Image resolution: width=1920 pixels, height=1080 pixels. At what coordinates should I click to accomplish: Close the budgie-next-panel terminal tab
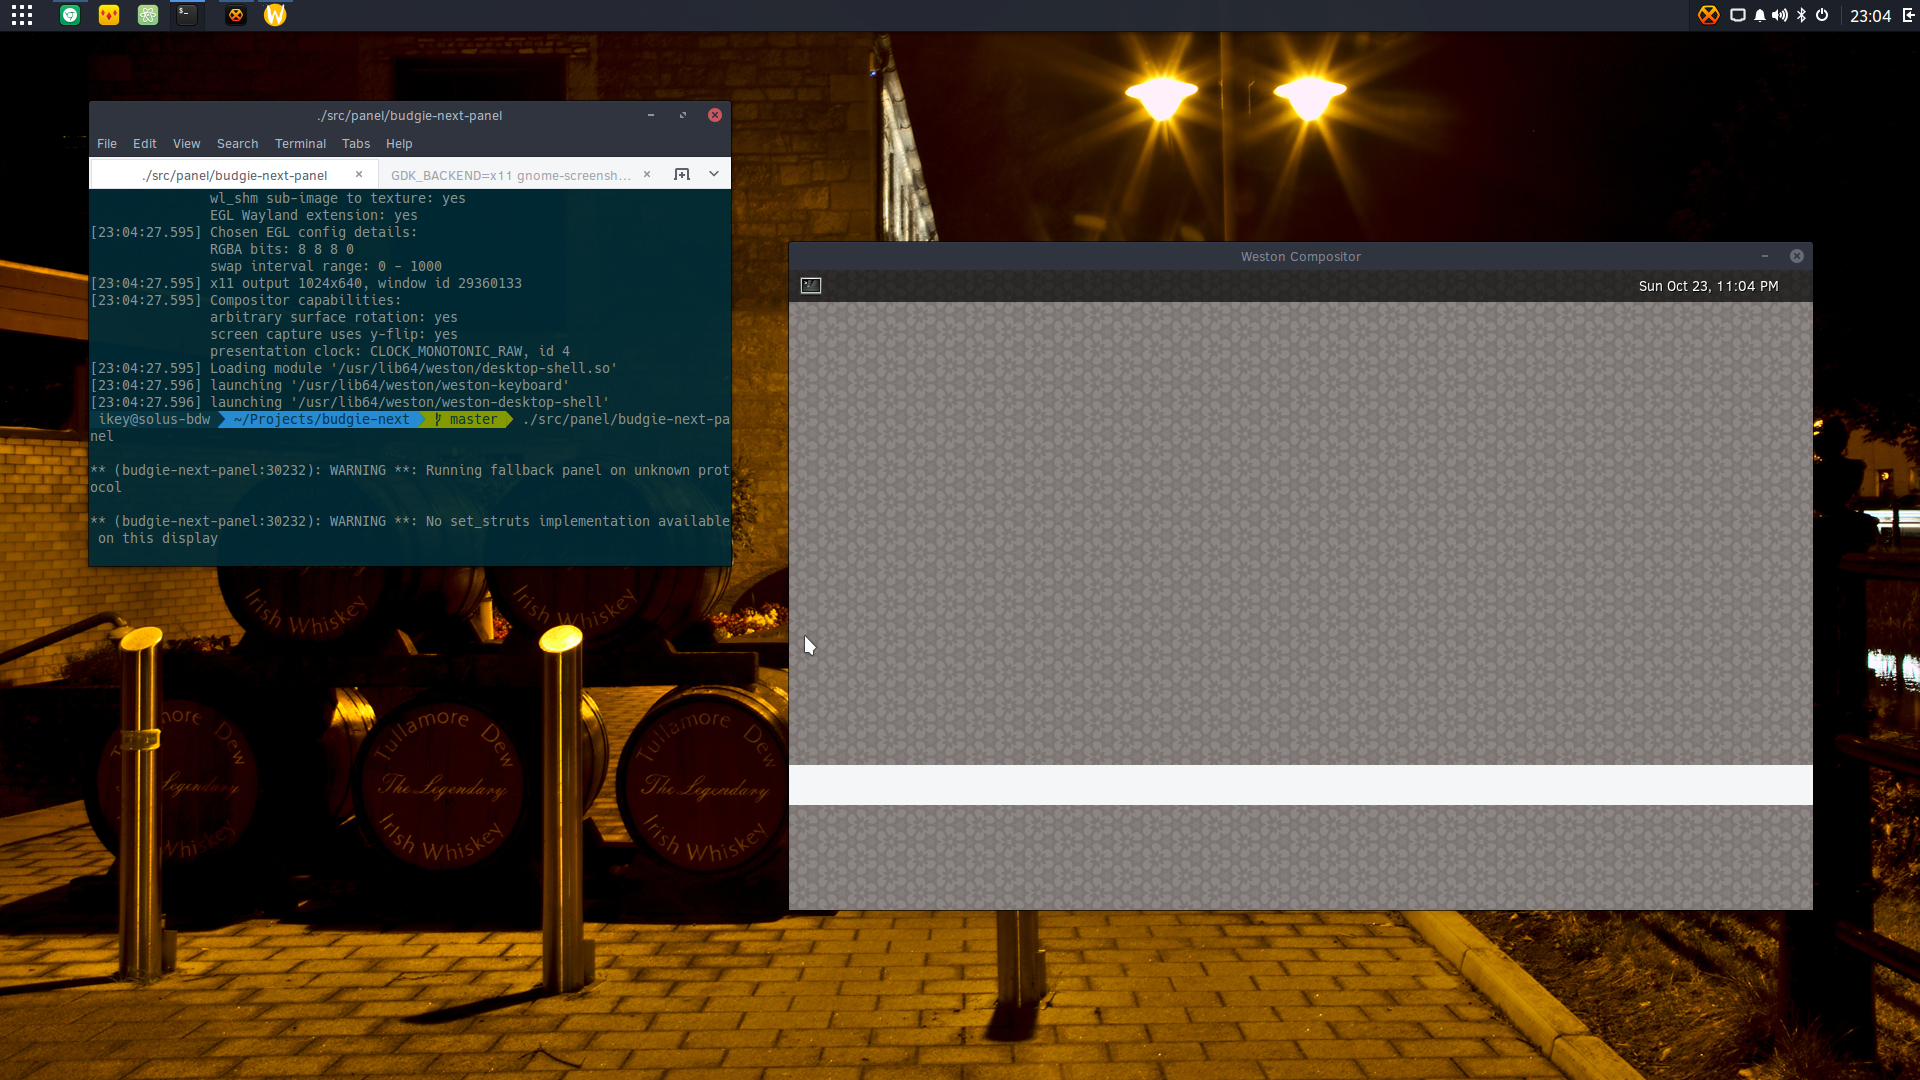tap(359, 174)
